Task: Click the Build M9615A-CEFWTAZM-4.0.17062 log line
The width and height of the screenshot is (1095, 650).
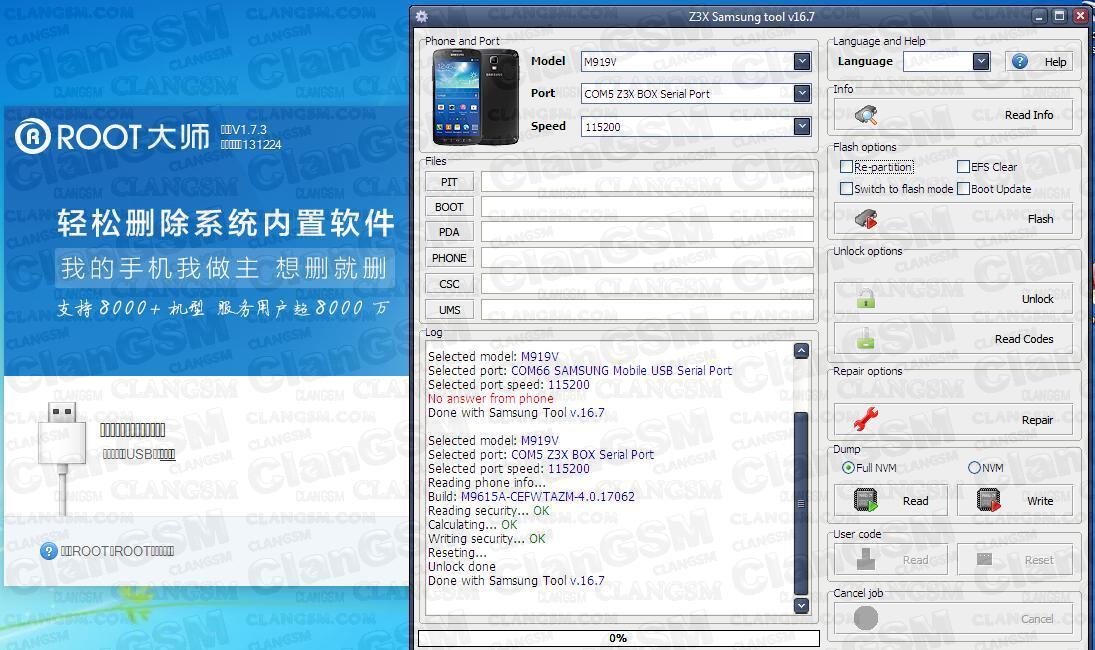Action: pyautogui.click(x=531, y=497)
